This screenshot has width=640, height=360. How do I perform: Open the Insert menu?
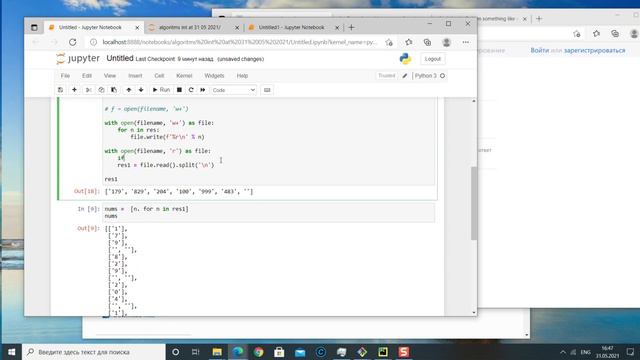point(135,76)
